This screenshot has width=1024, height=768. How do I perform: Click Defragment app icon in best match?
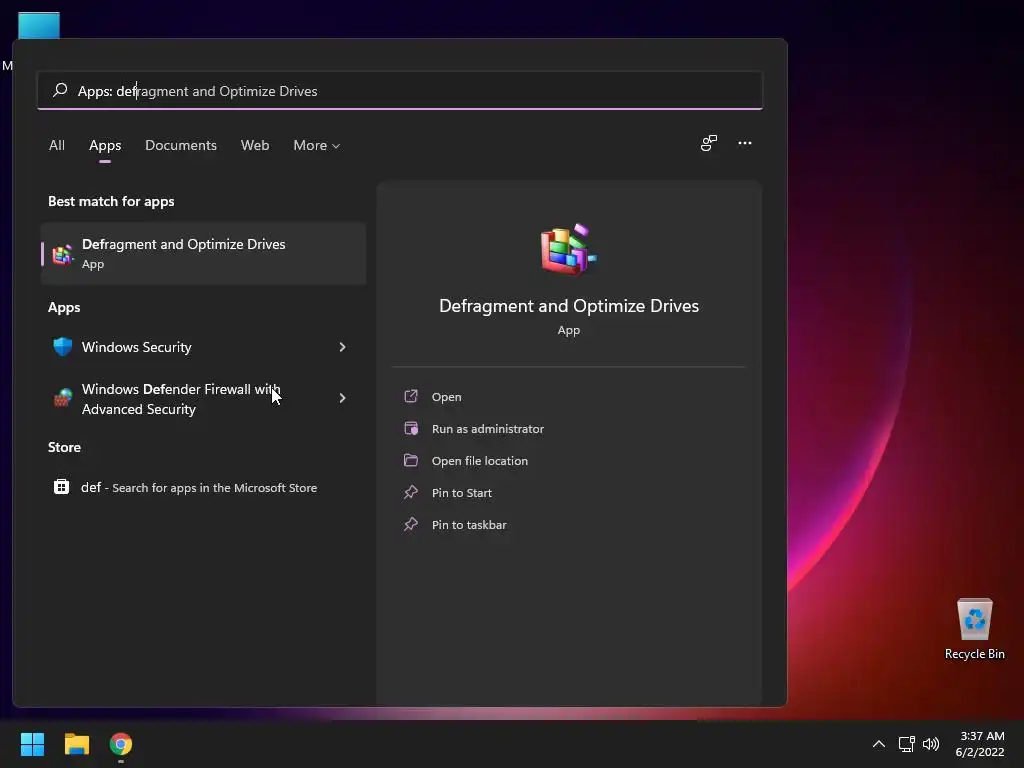click(x=63, y=254)
